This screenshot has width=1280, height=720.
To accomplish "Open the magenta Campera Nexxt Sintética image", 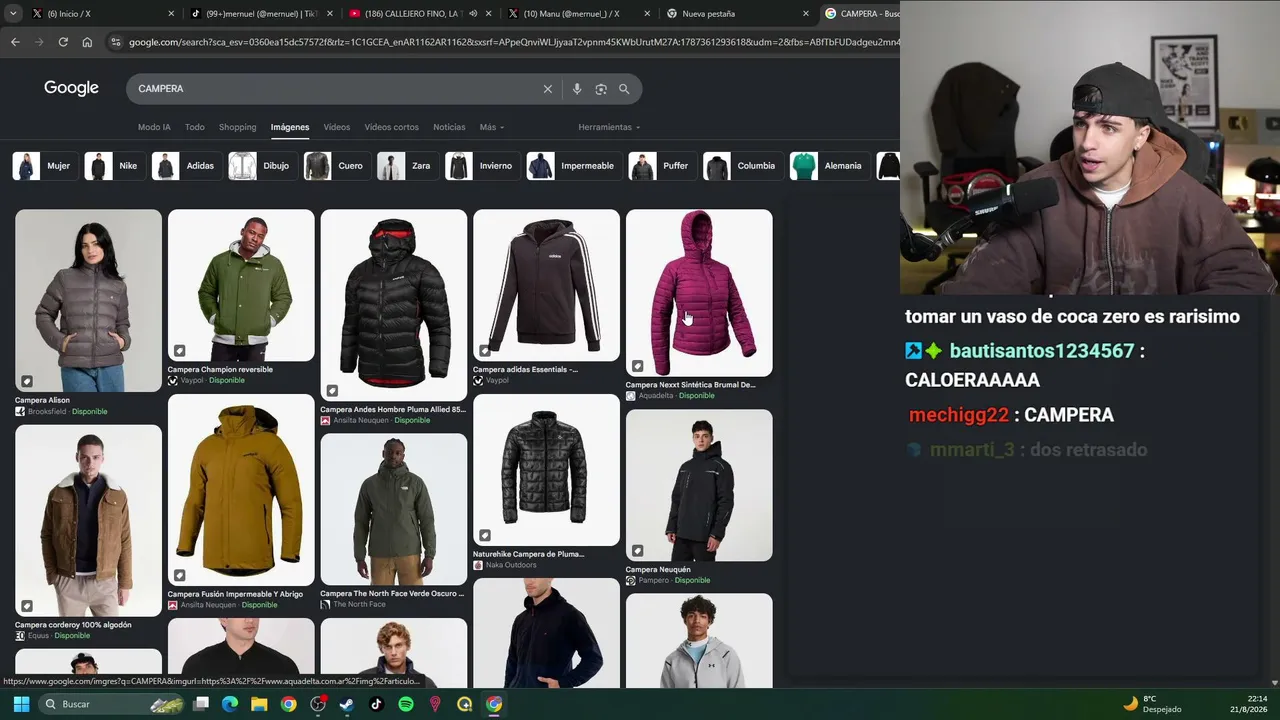I will (699, 292).
